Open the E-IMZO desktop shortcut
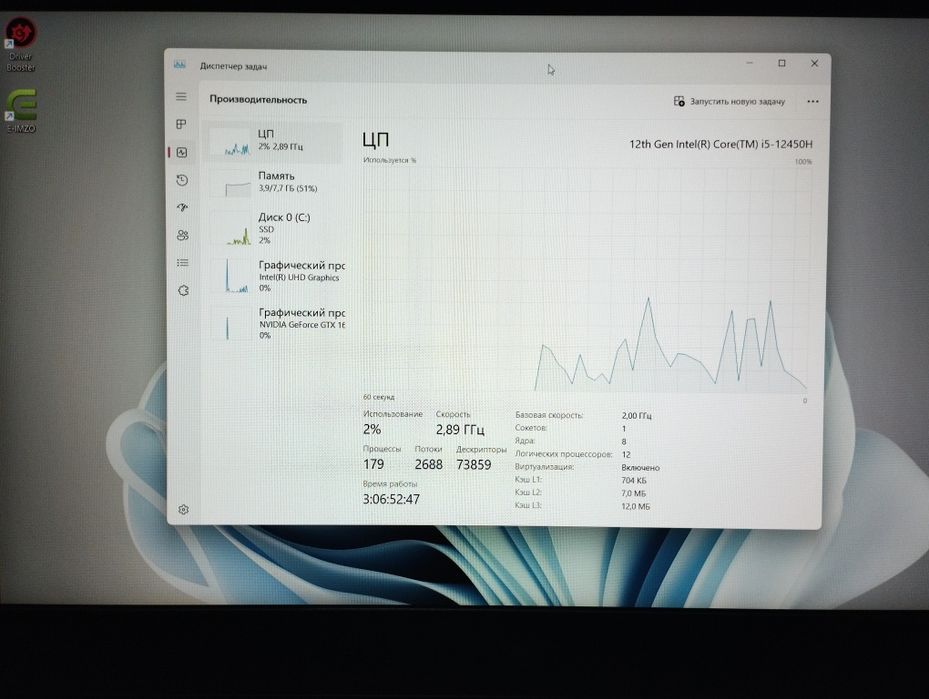Screen dimensions: 929x699 click(x=21, y=111)
